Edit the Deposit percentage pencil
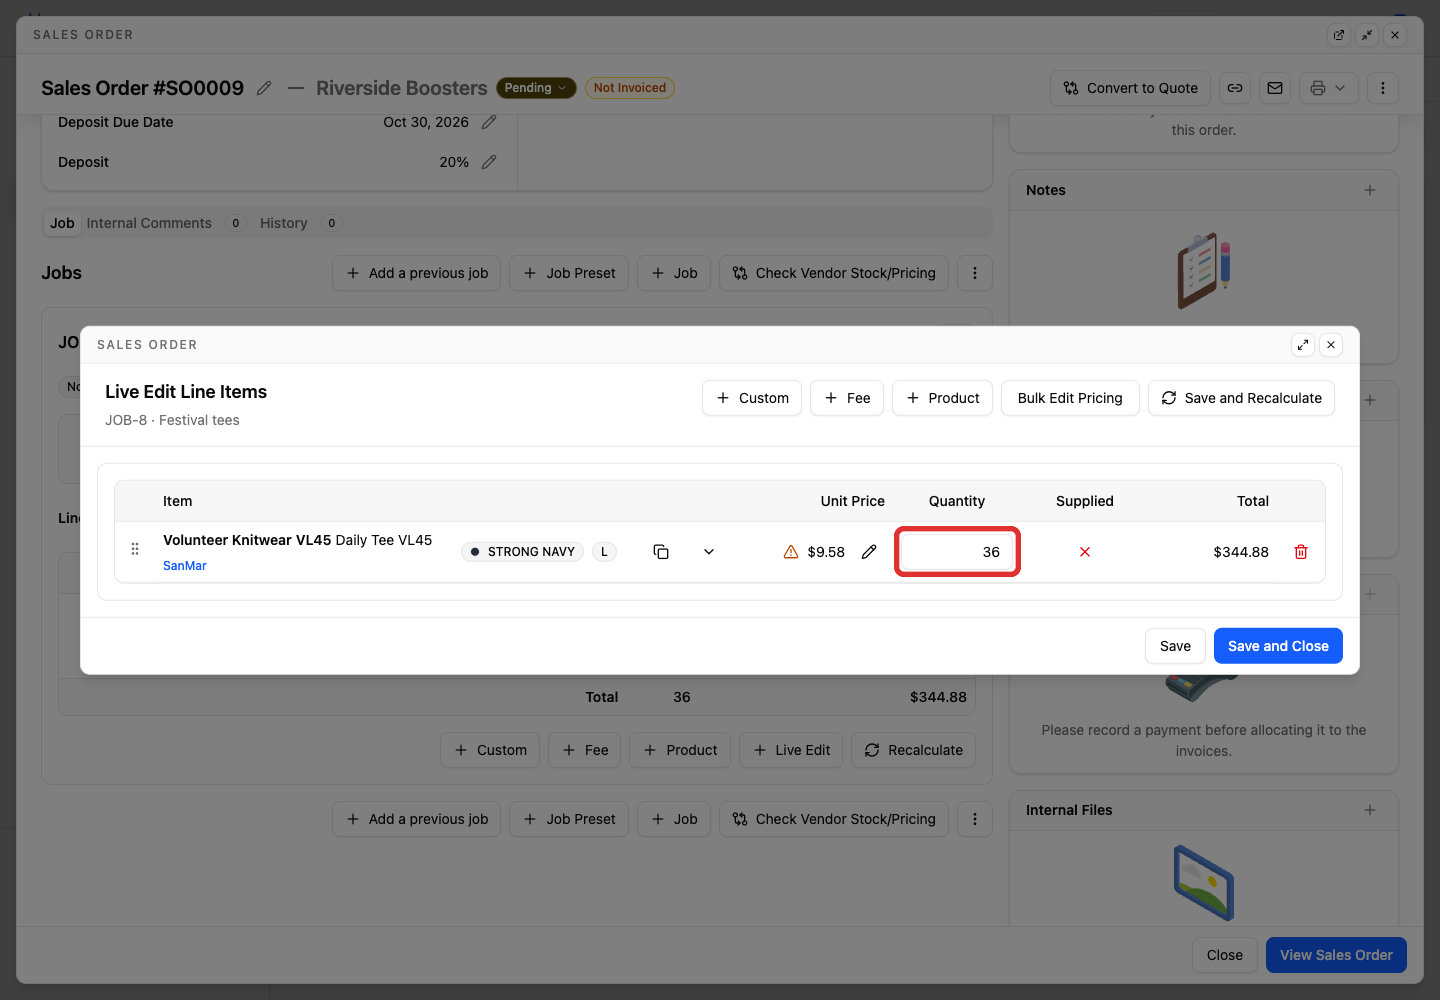 [x=489, y=162]
